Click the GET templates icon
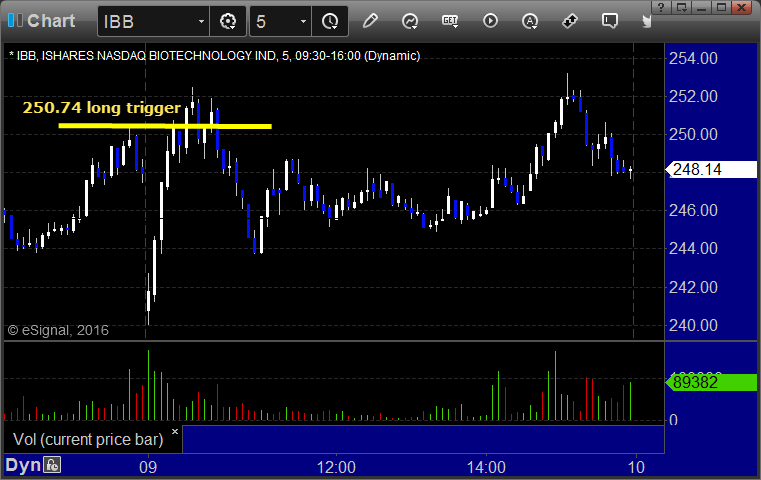This screenshot has width=761, height=480. pos(450,21)
